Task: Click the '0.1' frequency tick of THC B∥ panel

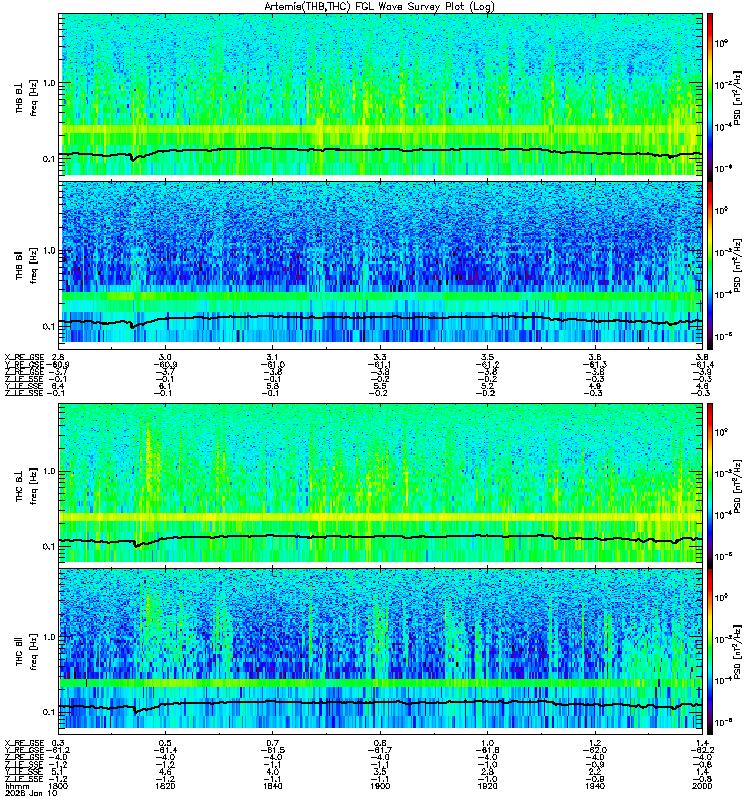Action: point(49,712)
